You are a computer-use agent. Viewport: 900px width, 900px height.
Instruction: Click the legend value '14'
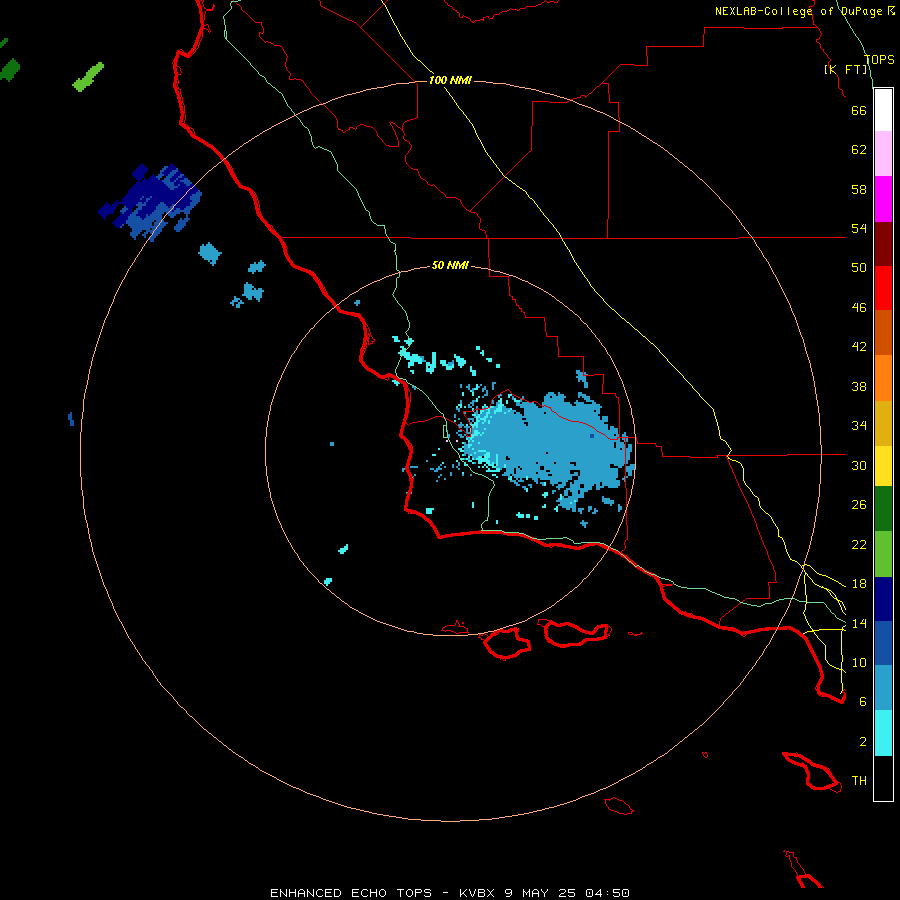coord(859,623)
